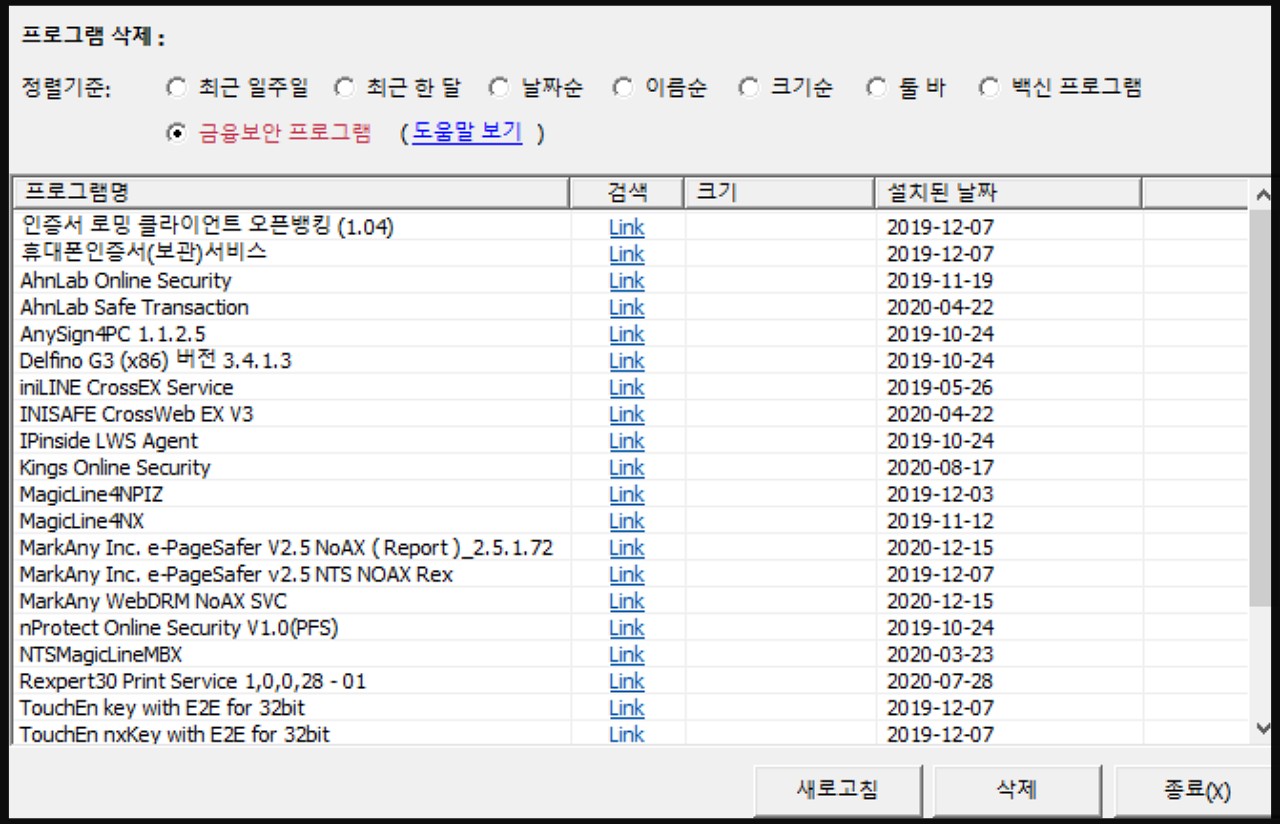Select the Kings Online Security entry
The height and width of the screenshot is (824, 1280).
pos(115,468)
